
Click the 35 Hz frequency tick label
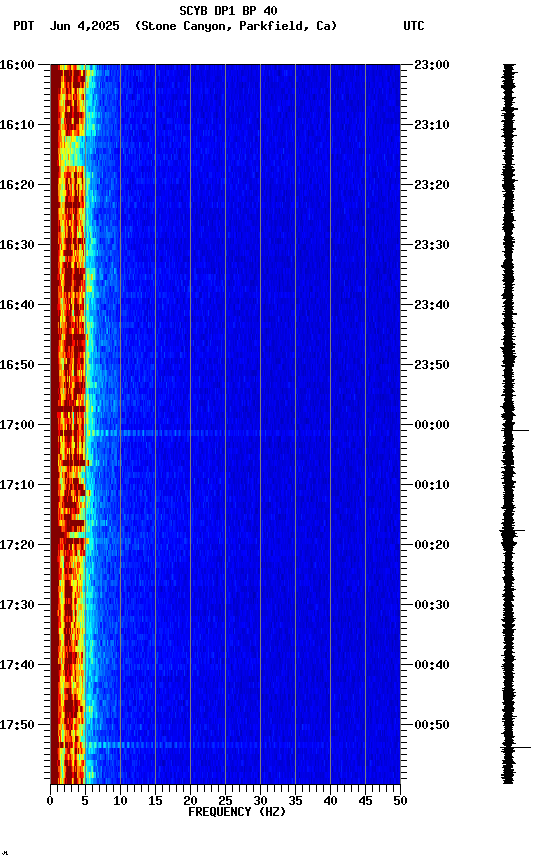click(x=295, y=801)
